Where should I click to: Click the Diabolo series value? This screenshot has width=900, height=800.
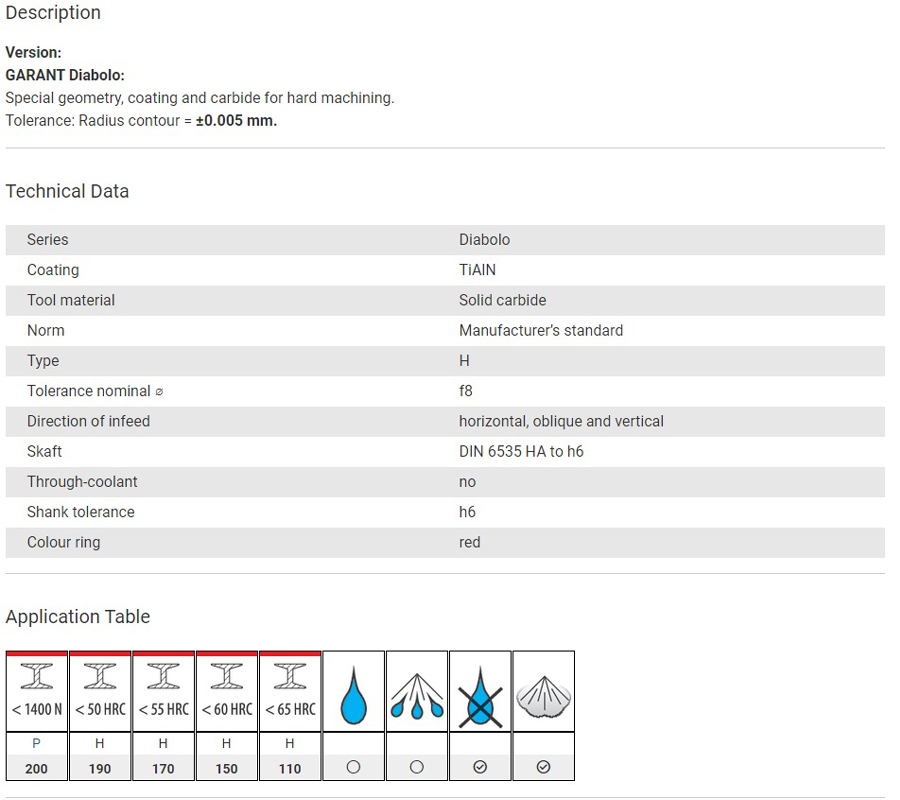pyautogui.click(x=484, y=240)
